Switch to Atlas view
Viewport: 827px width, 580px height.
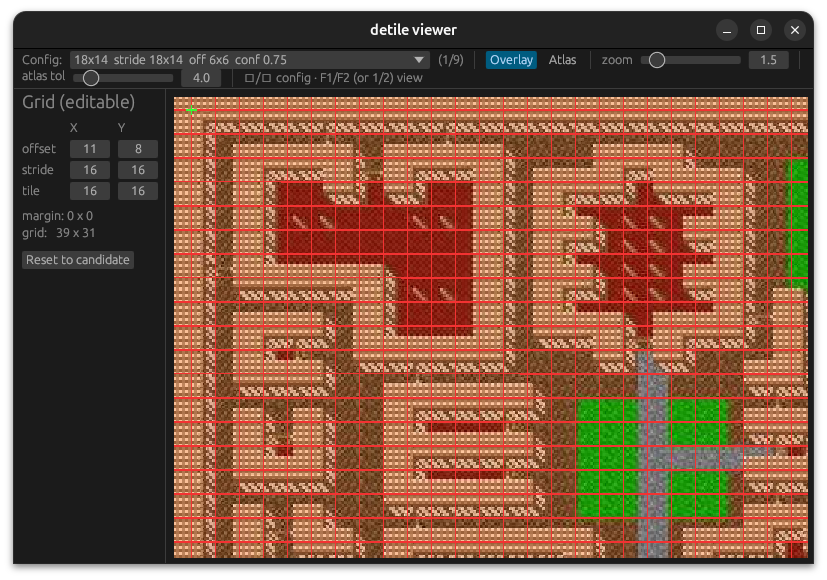pos(562,60)
